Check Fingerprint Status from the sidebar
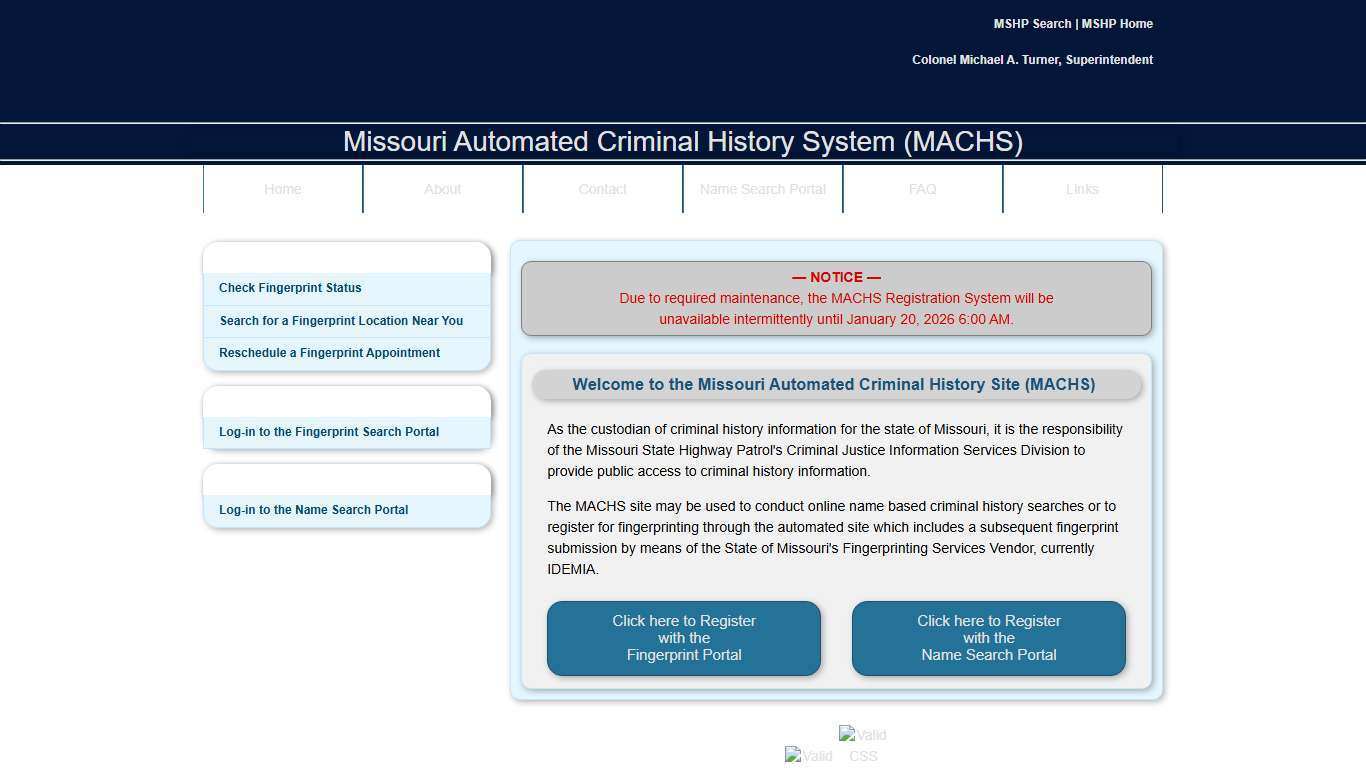 [x=290, y=288]
